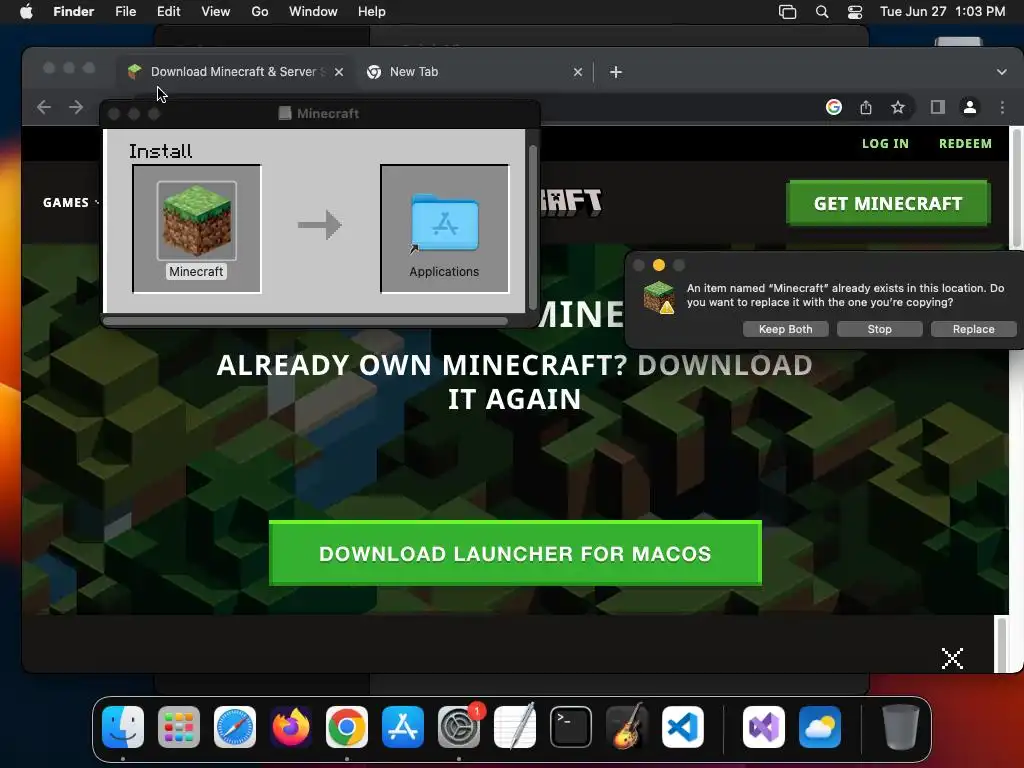Click LOG IN on Minecraft site

click(x=885, y=144)
